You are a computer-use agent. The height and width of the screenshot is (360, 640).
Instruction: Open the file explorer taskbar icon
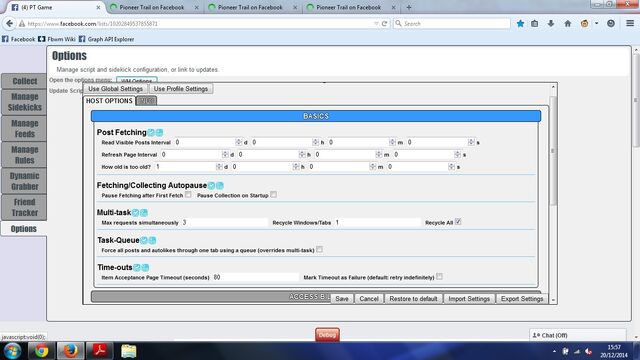click(x=129, y=351)
